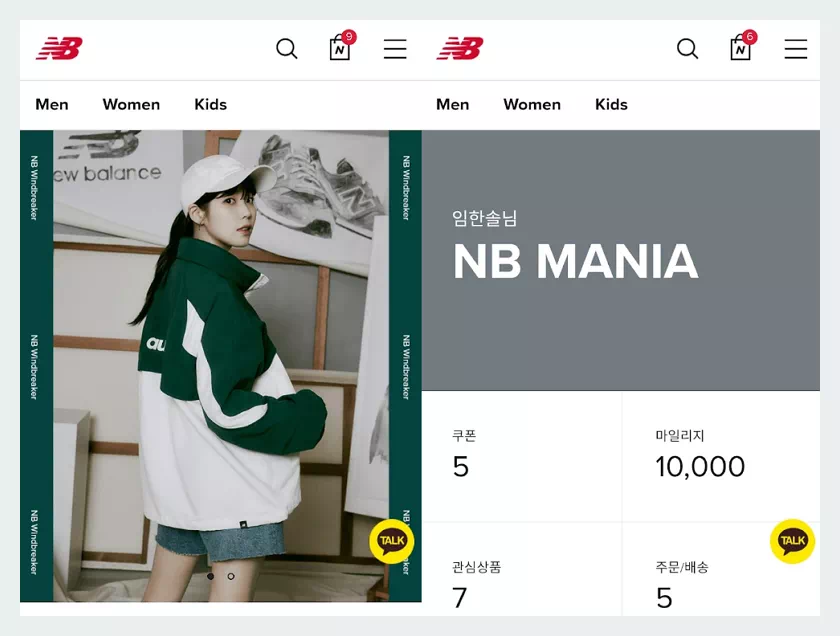Viewport: 840px width, 636px height.
Task: Open the right hamburger menu
Action: [x=795, y=48]
